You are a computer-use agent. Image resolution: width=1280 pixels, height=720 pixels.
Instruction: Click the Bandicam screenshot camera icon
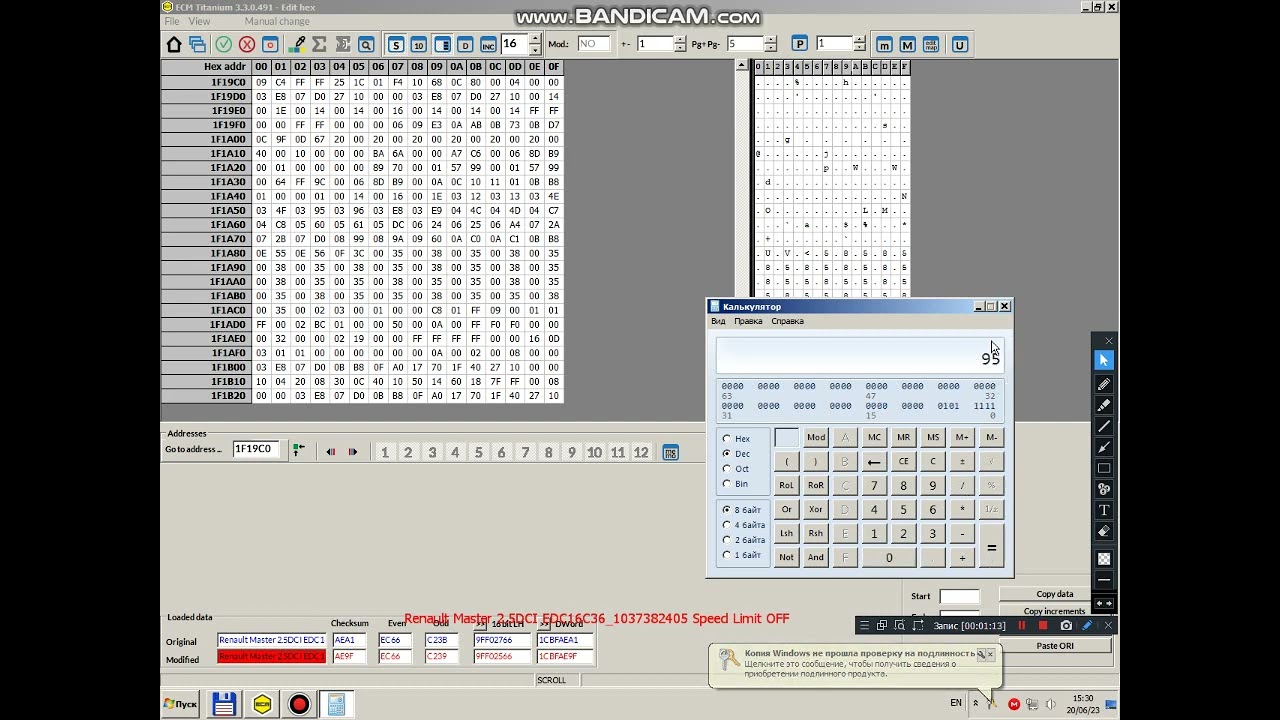point(1066,626)
